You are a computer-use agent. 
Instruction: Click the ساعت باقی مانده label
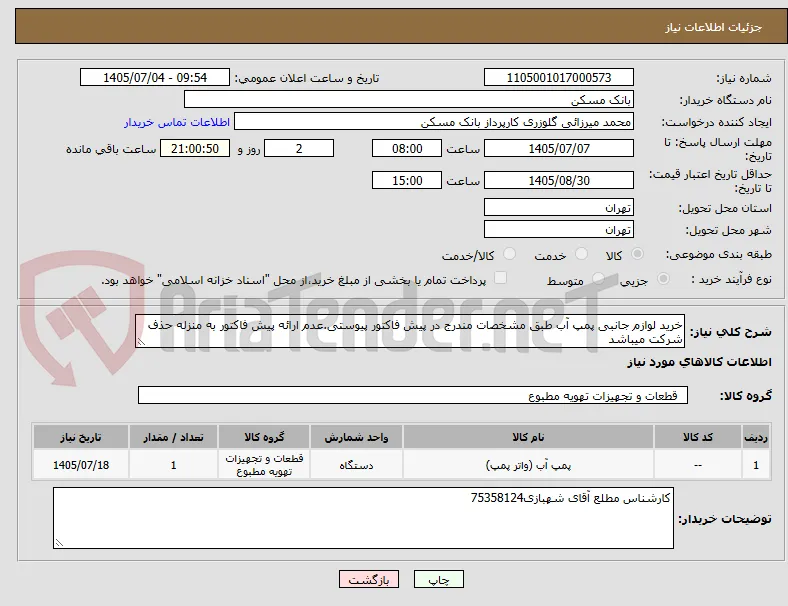[x=111, y=149]
